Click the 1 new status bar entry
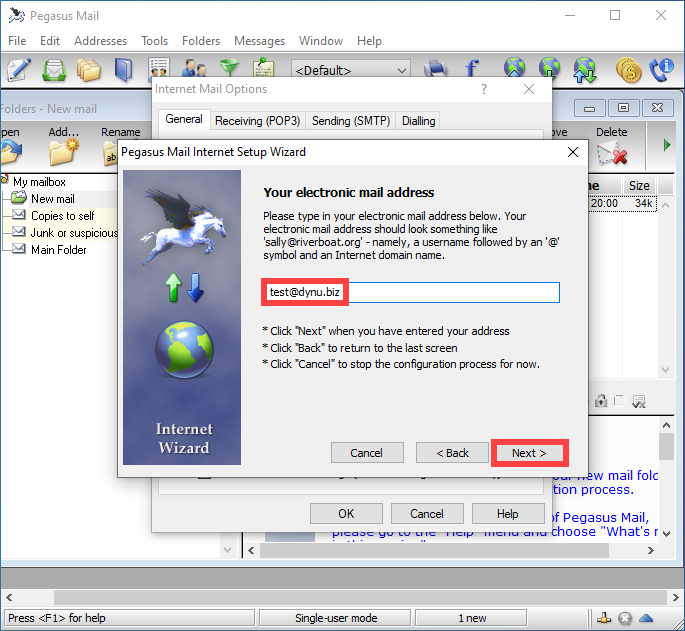Screen dimensions: 685x631 [471, 618]
